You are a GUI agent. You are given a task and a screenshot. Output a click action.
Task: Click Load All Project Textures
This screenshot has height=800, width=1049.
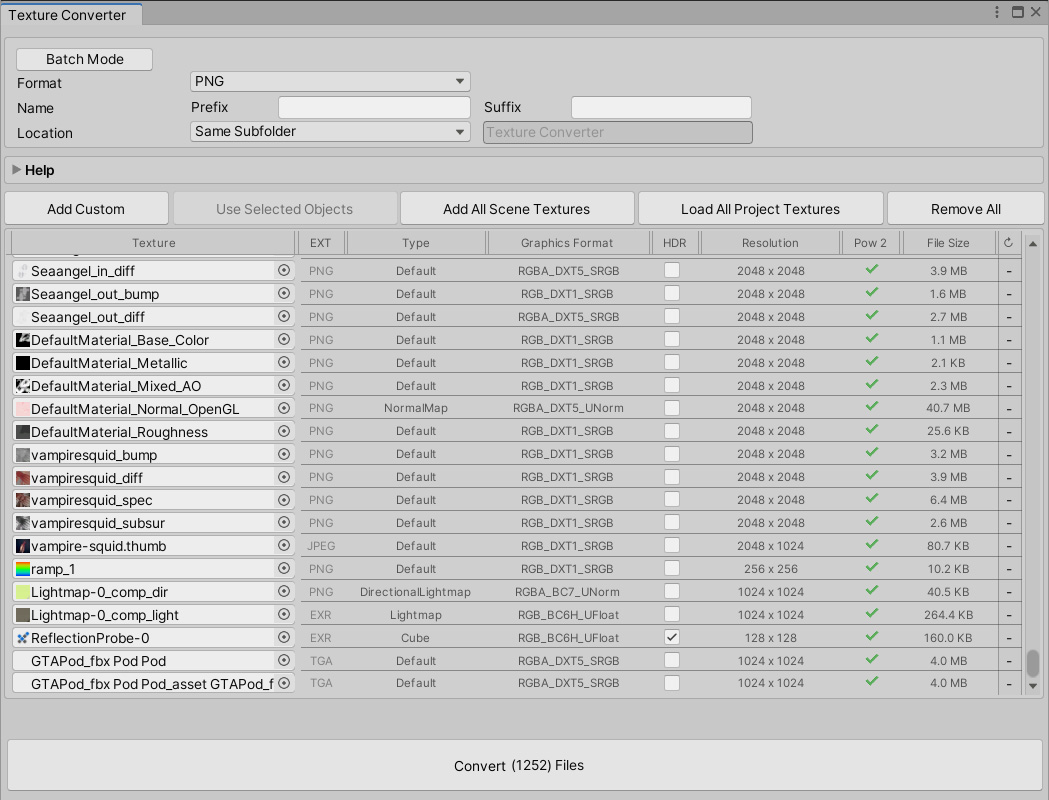coord(760,208)
